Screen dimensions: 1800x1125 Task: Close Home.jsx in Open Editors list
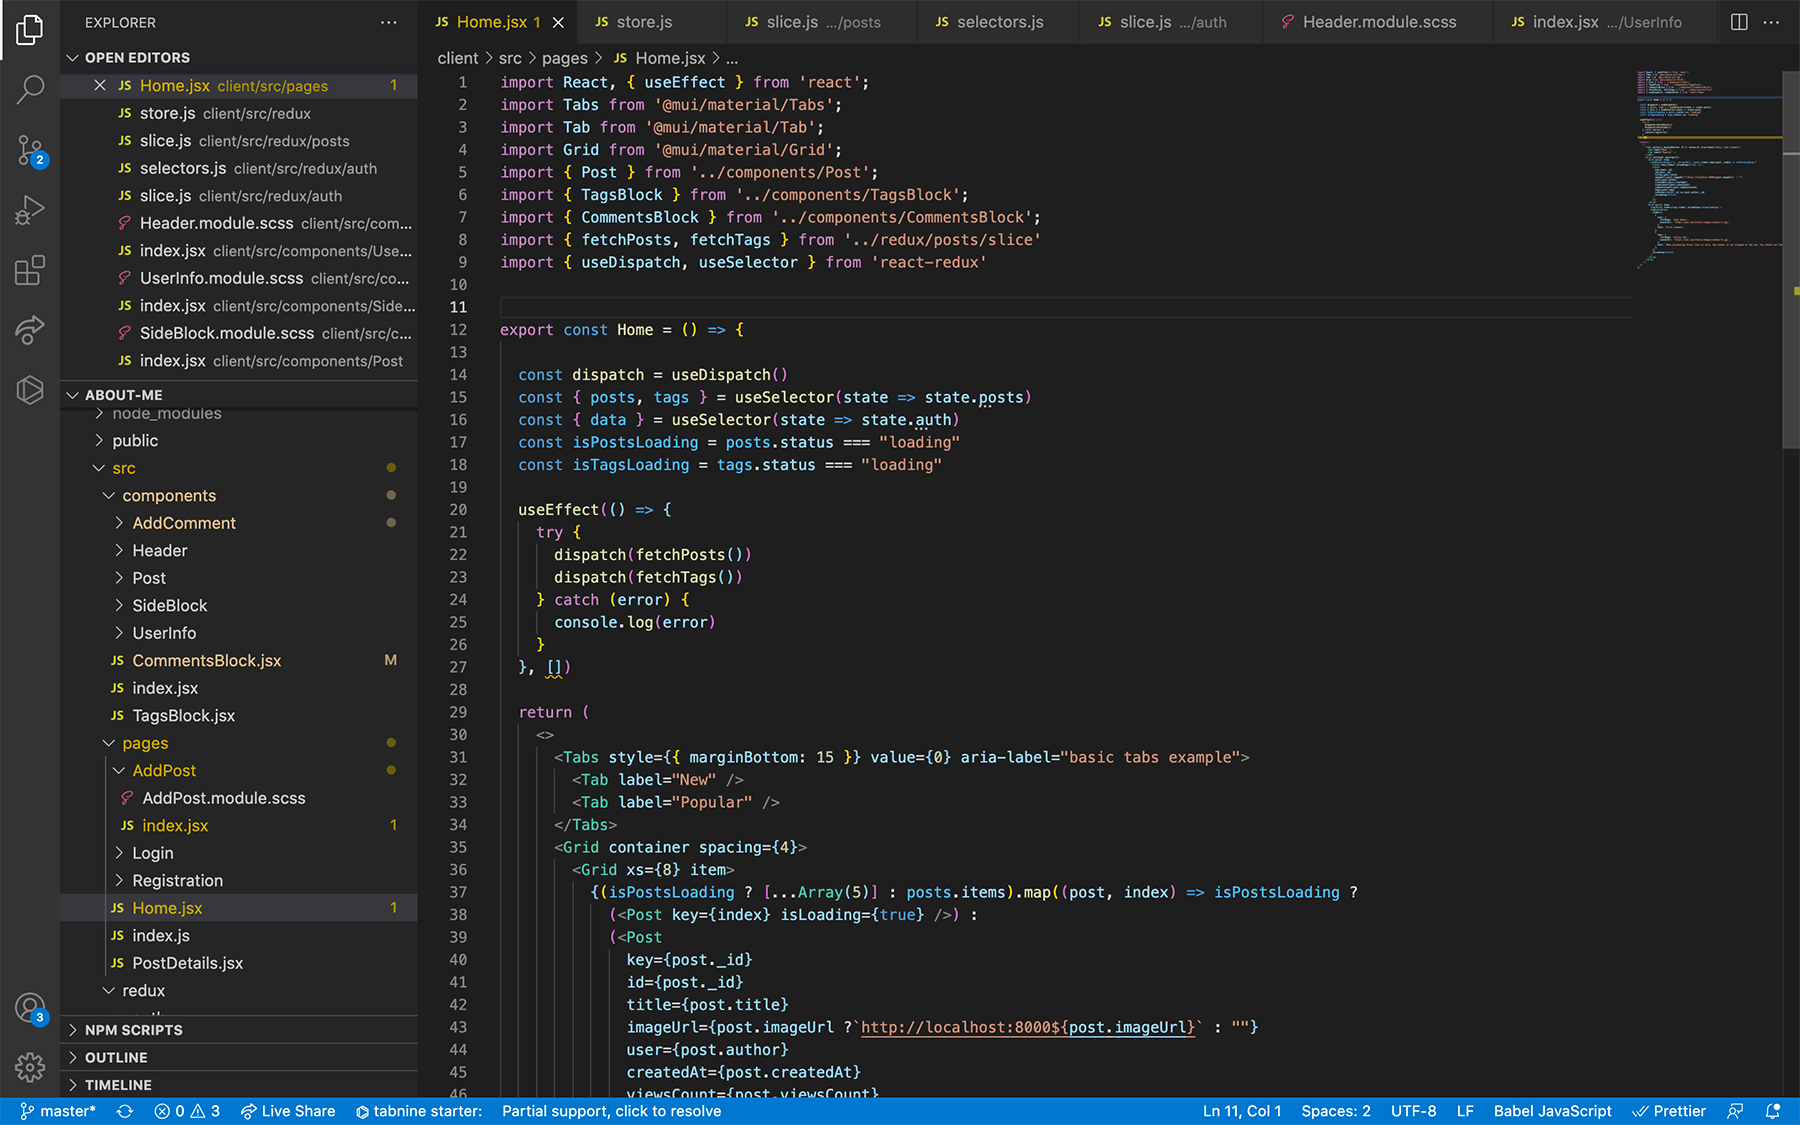coord(100,86)
